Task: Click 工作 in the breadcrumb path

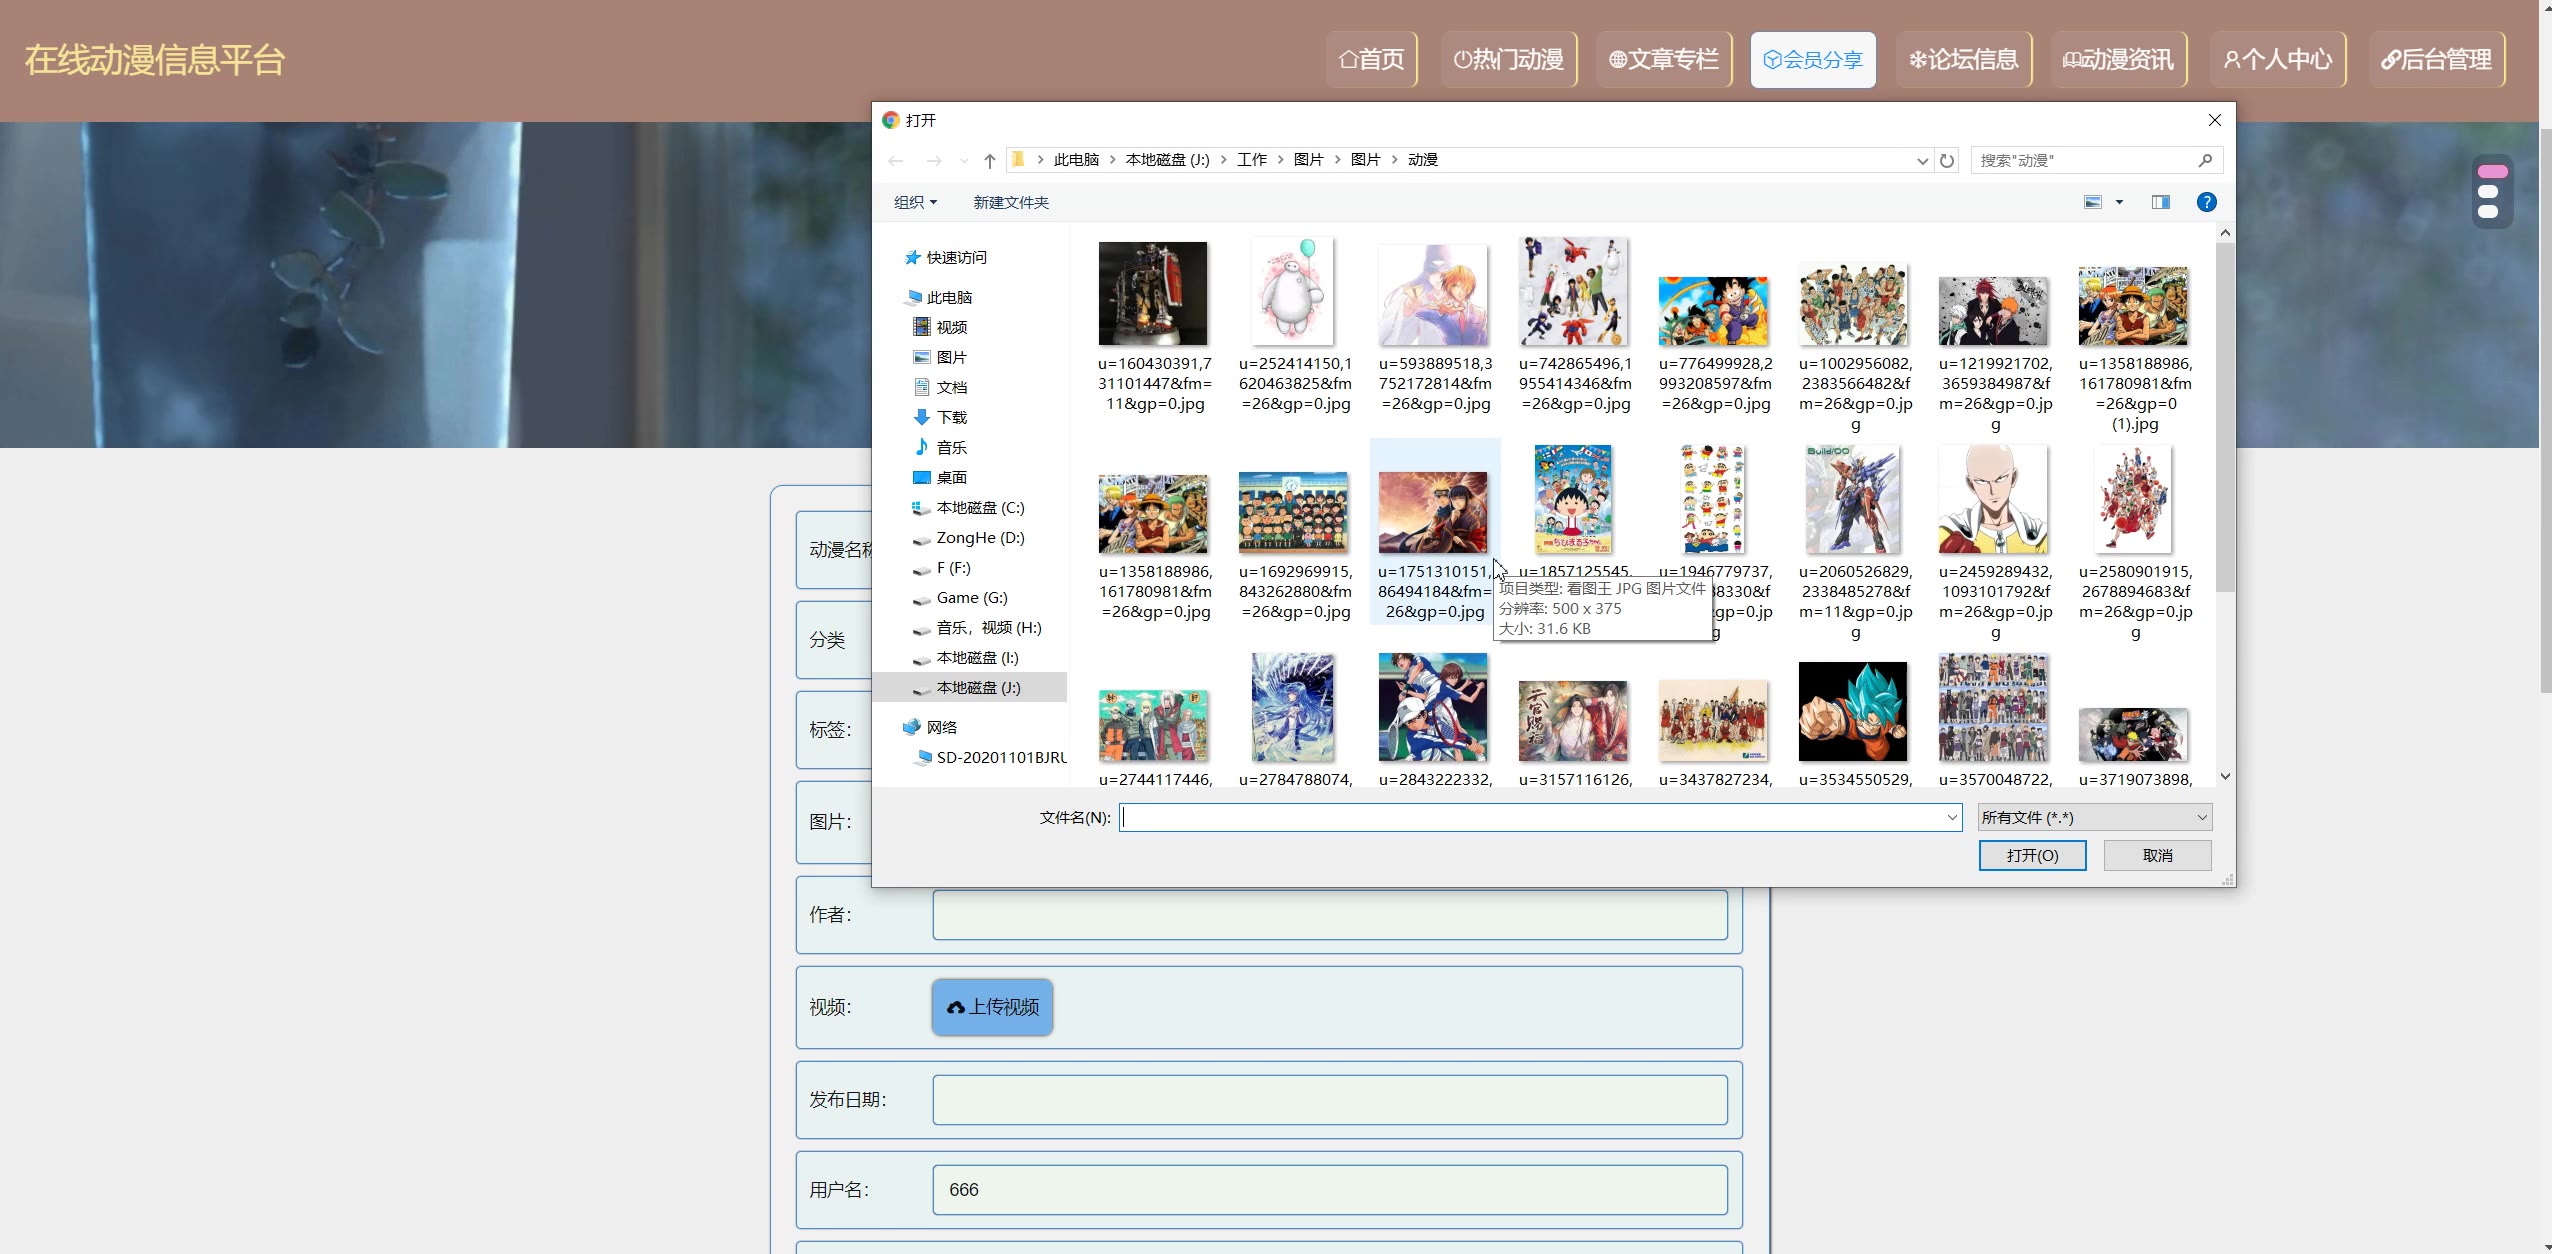Action: pos(1251,160)
